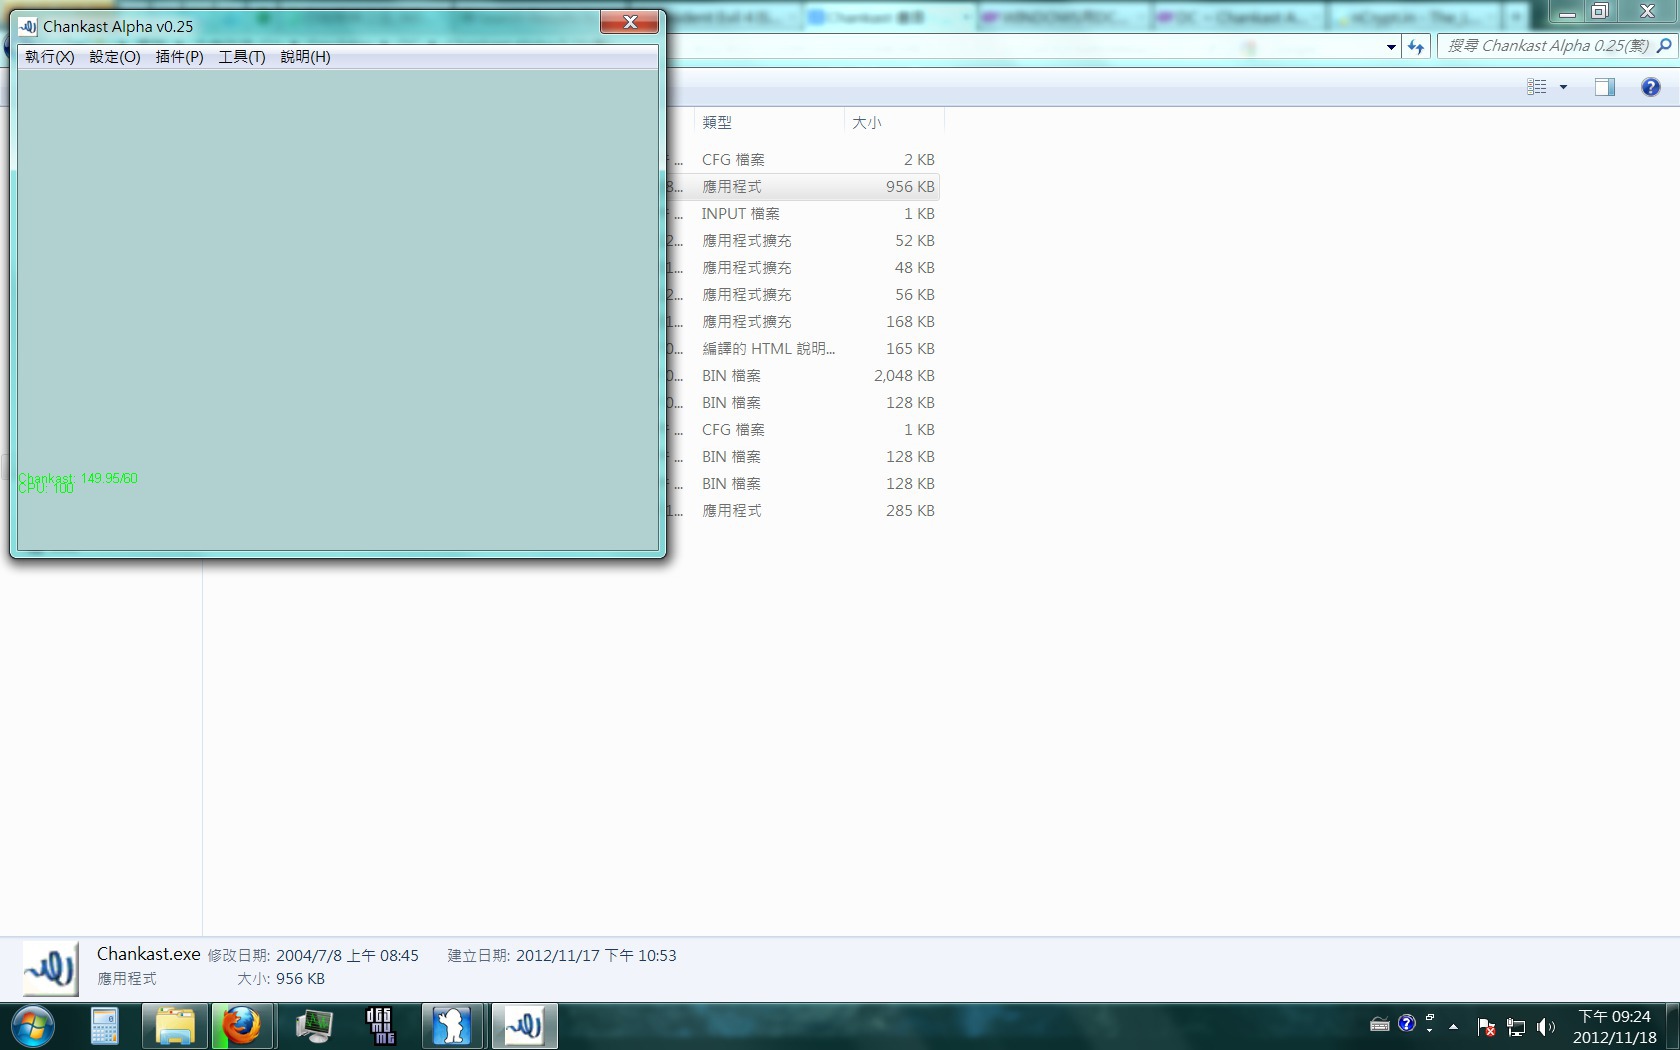Select the 編譯的 HTML 說明 165 KB file
The height and width of the screenshot is (1050, 1680).
tap(804, 349)
